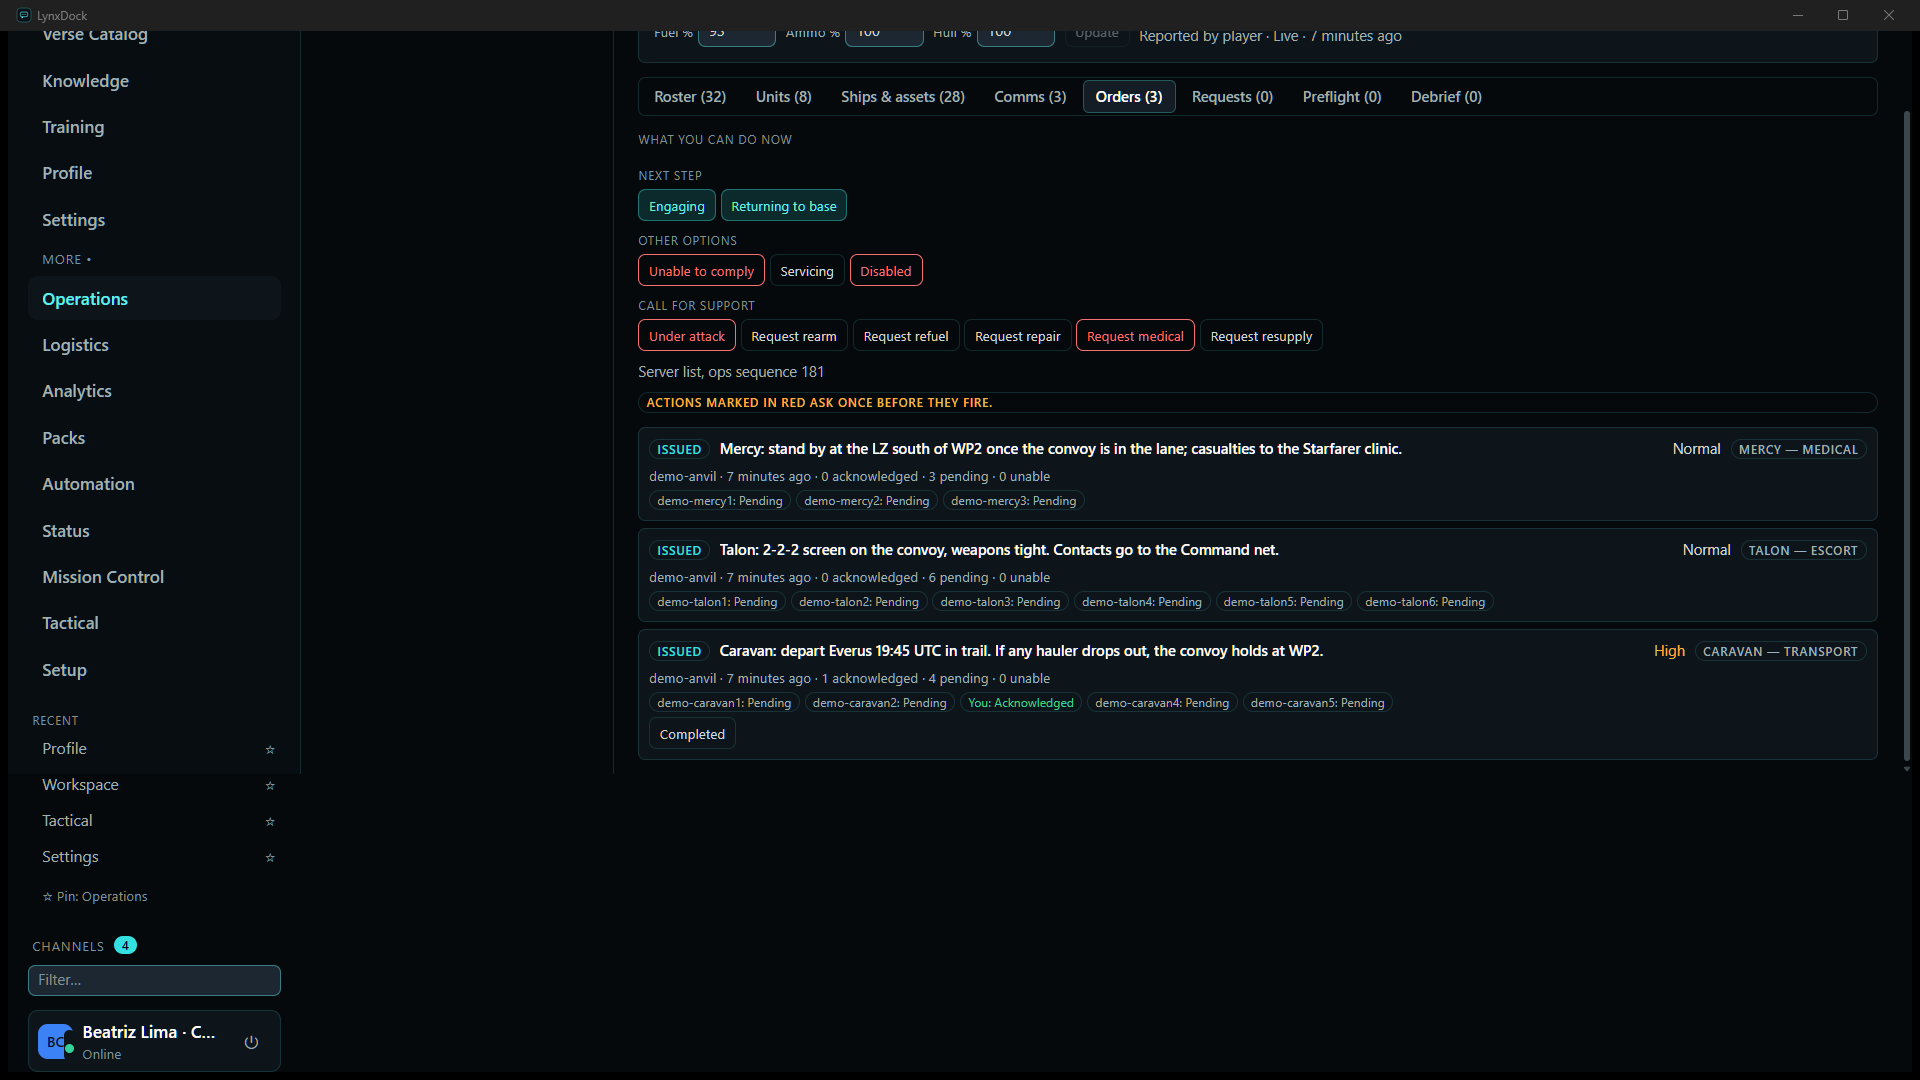Image resolution: width=1920 pixels, height=1080 pixels.
Task: Set status to Servicing
Action: point(807,271)
